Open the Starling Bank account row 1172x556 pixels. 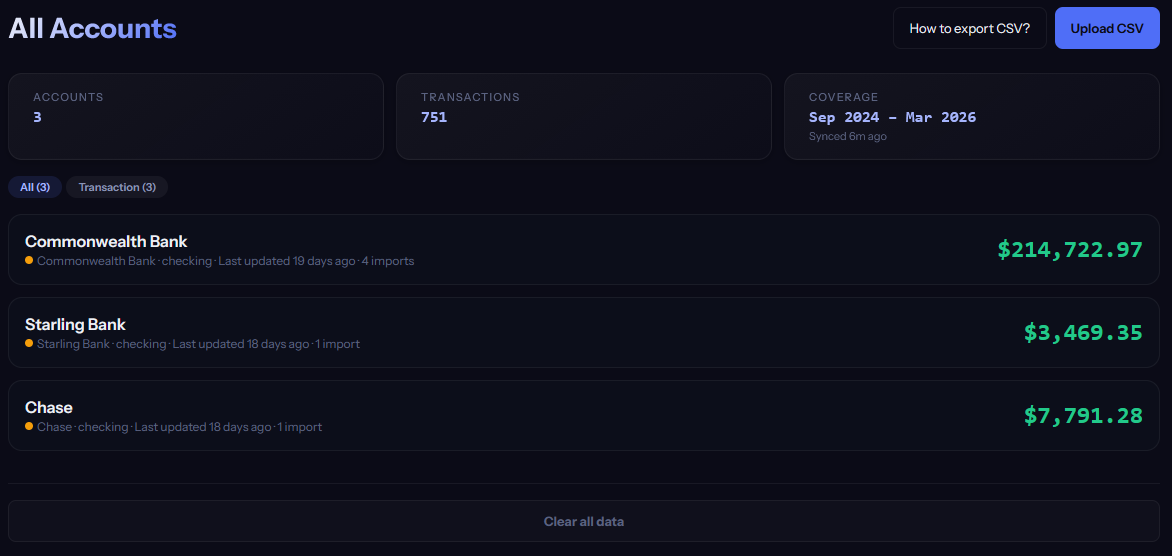(x=500, y=333)
